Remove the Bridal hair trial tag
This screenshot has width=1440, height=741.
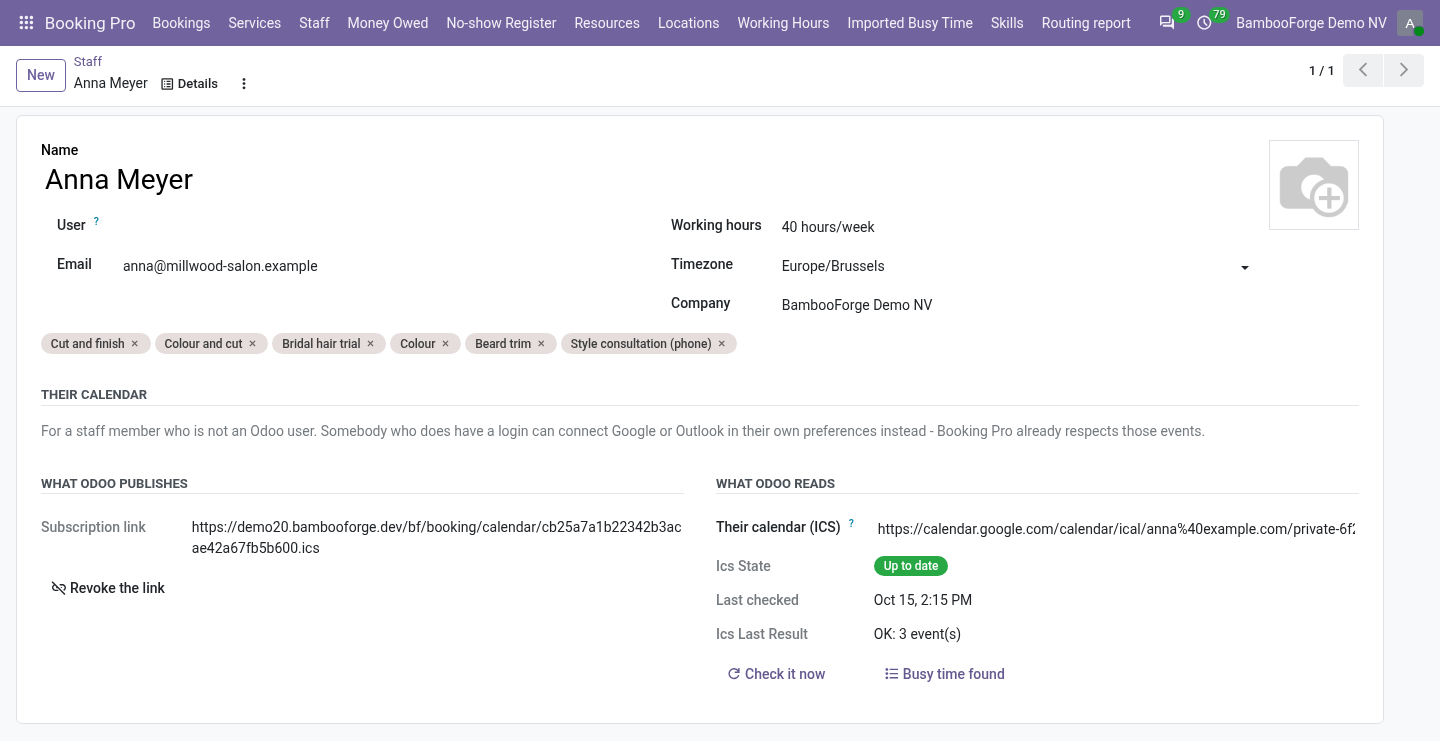[x=370, y=343]
